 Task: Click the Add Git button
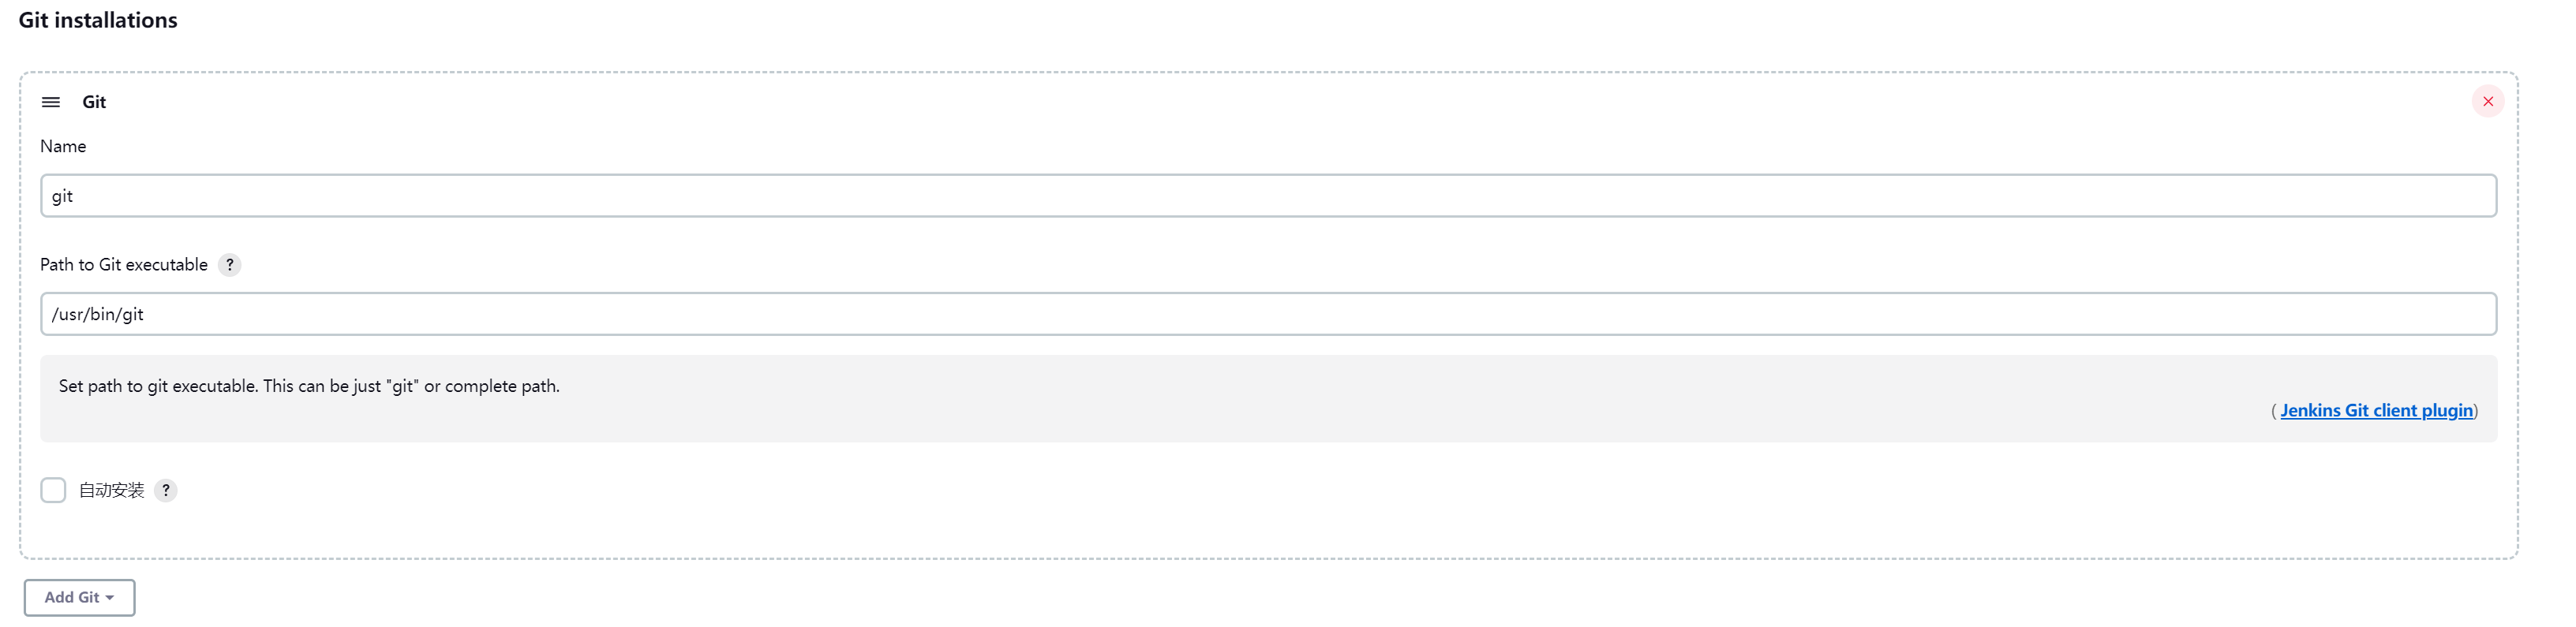click(79, 597)
